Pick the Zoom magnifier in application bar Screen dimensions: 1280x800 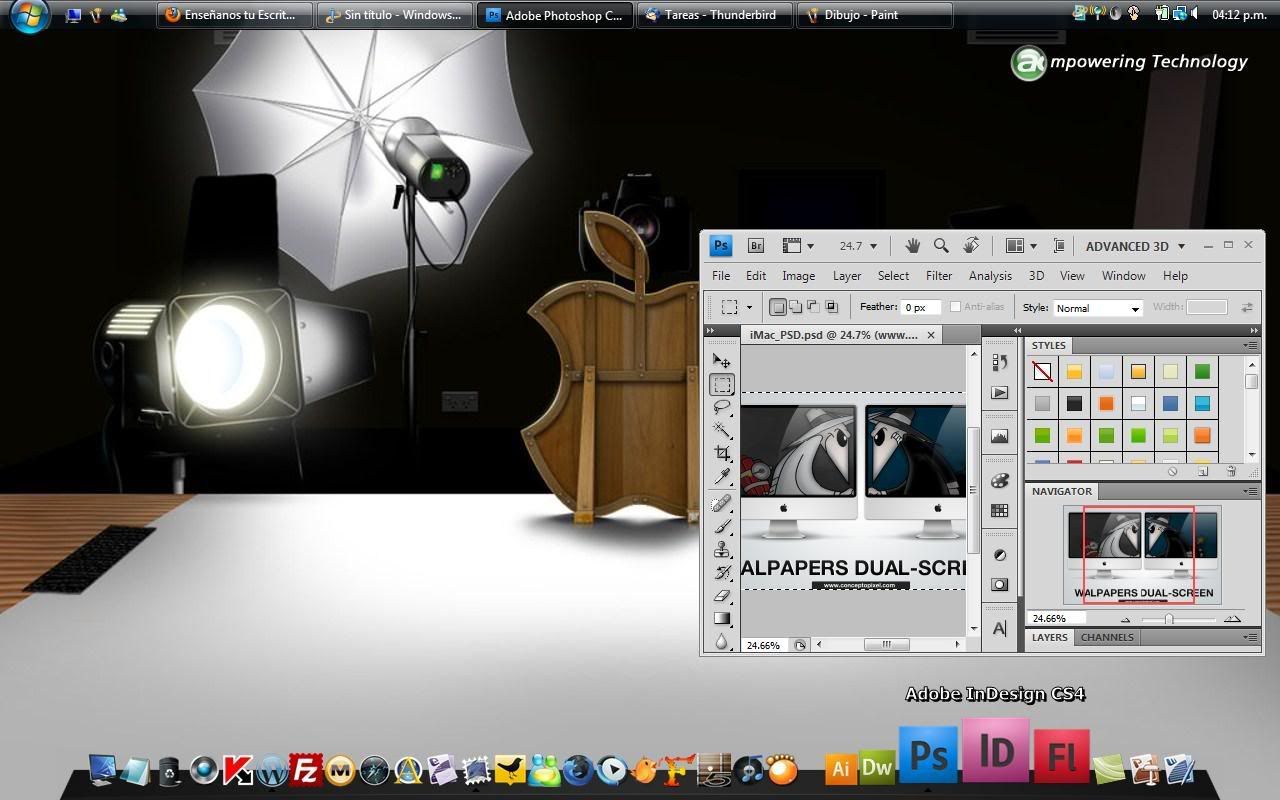click(x=941, y=245)
